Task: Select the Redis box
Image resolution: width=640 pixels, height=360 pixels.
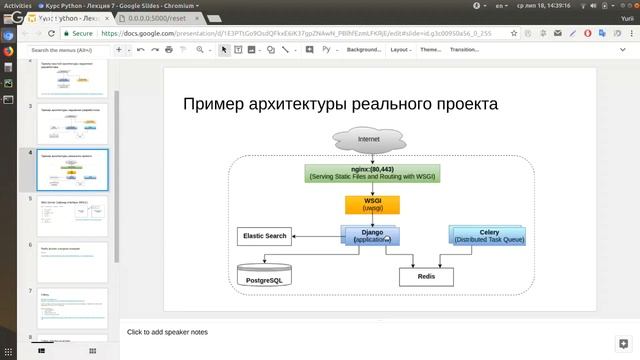Action: 426,277
